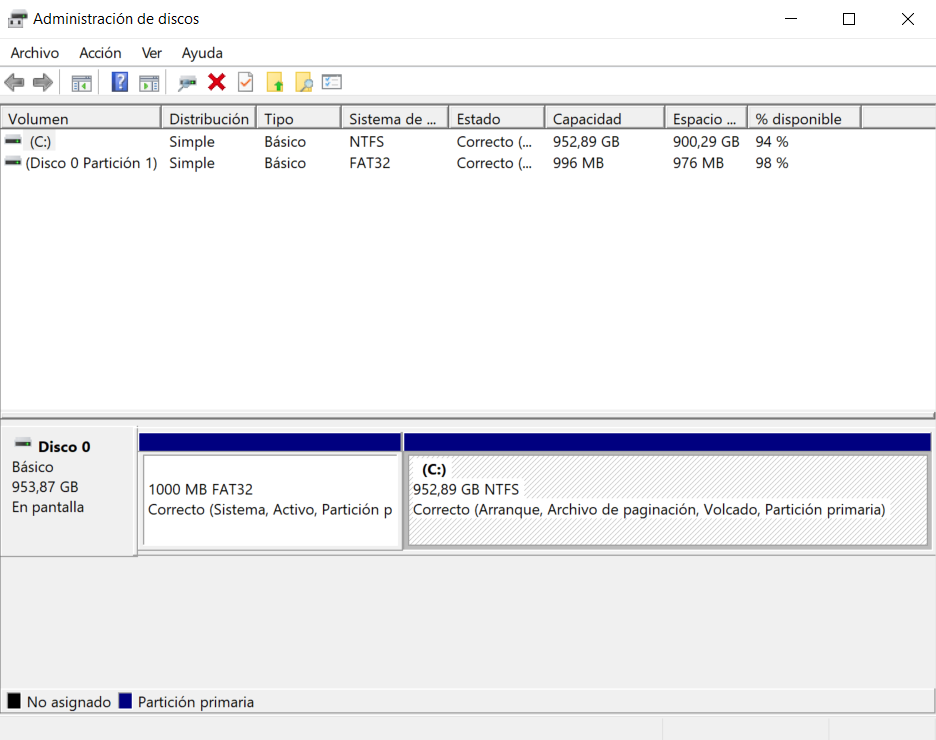Open Properties with the checkmark sheet icon
This screenshot has width=936, height=740.
(x=245, y=82)
